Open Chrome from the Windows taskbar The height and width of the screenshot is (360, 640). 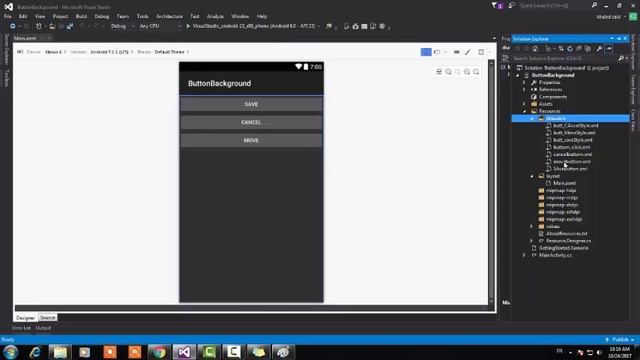(x=159, y=352)
